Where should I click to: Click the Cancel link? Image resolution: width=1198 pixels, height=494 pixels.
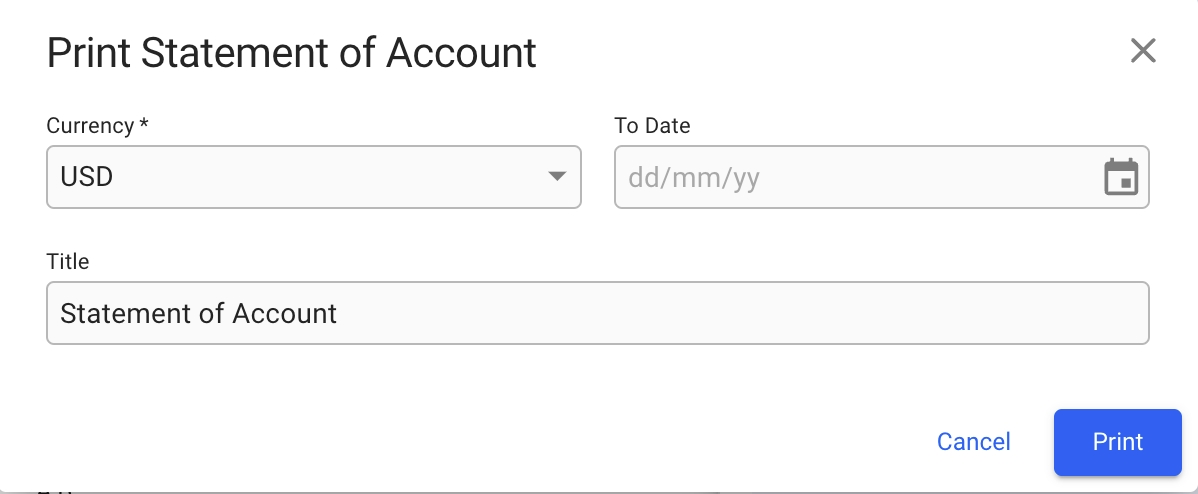pos(973,441)
